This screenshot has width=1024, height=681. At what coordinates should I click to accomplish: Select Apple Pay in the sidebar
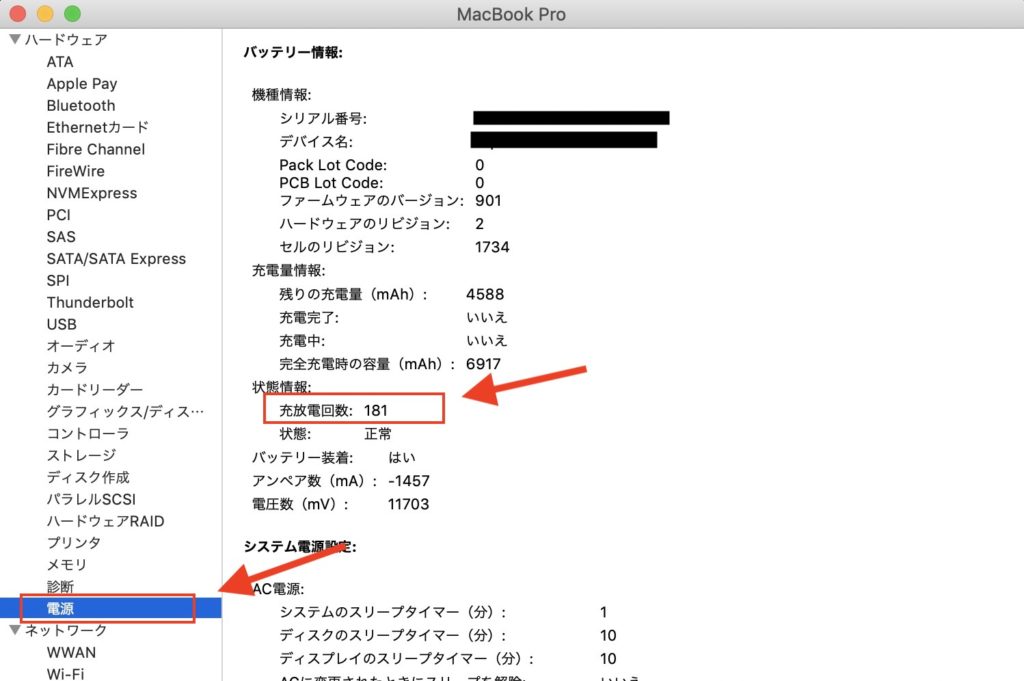tap(82, 84)
